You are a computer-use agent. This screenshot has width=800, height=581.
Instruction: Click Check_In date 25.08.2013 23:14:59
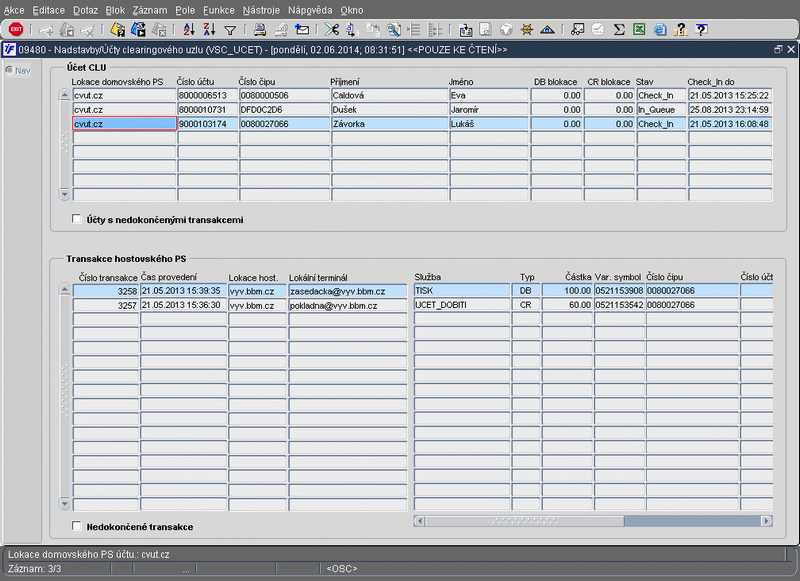pos(730,109)
